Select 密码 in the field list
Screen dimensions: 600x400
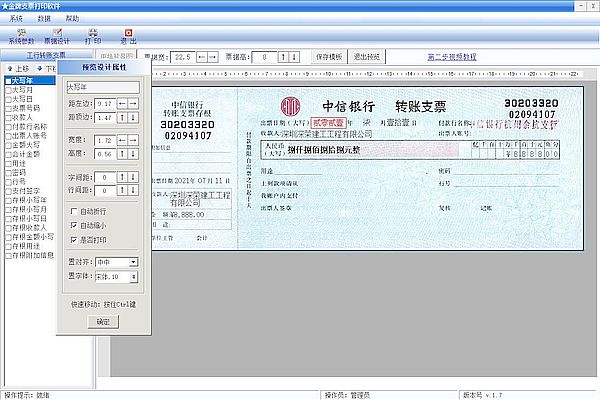19,173
